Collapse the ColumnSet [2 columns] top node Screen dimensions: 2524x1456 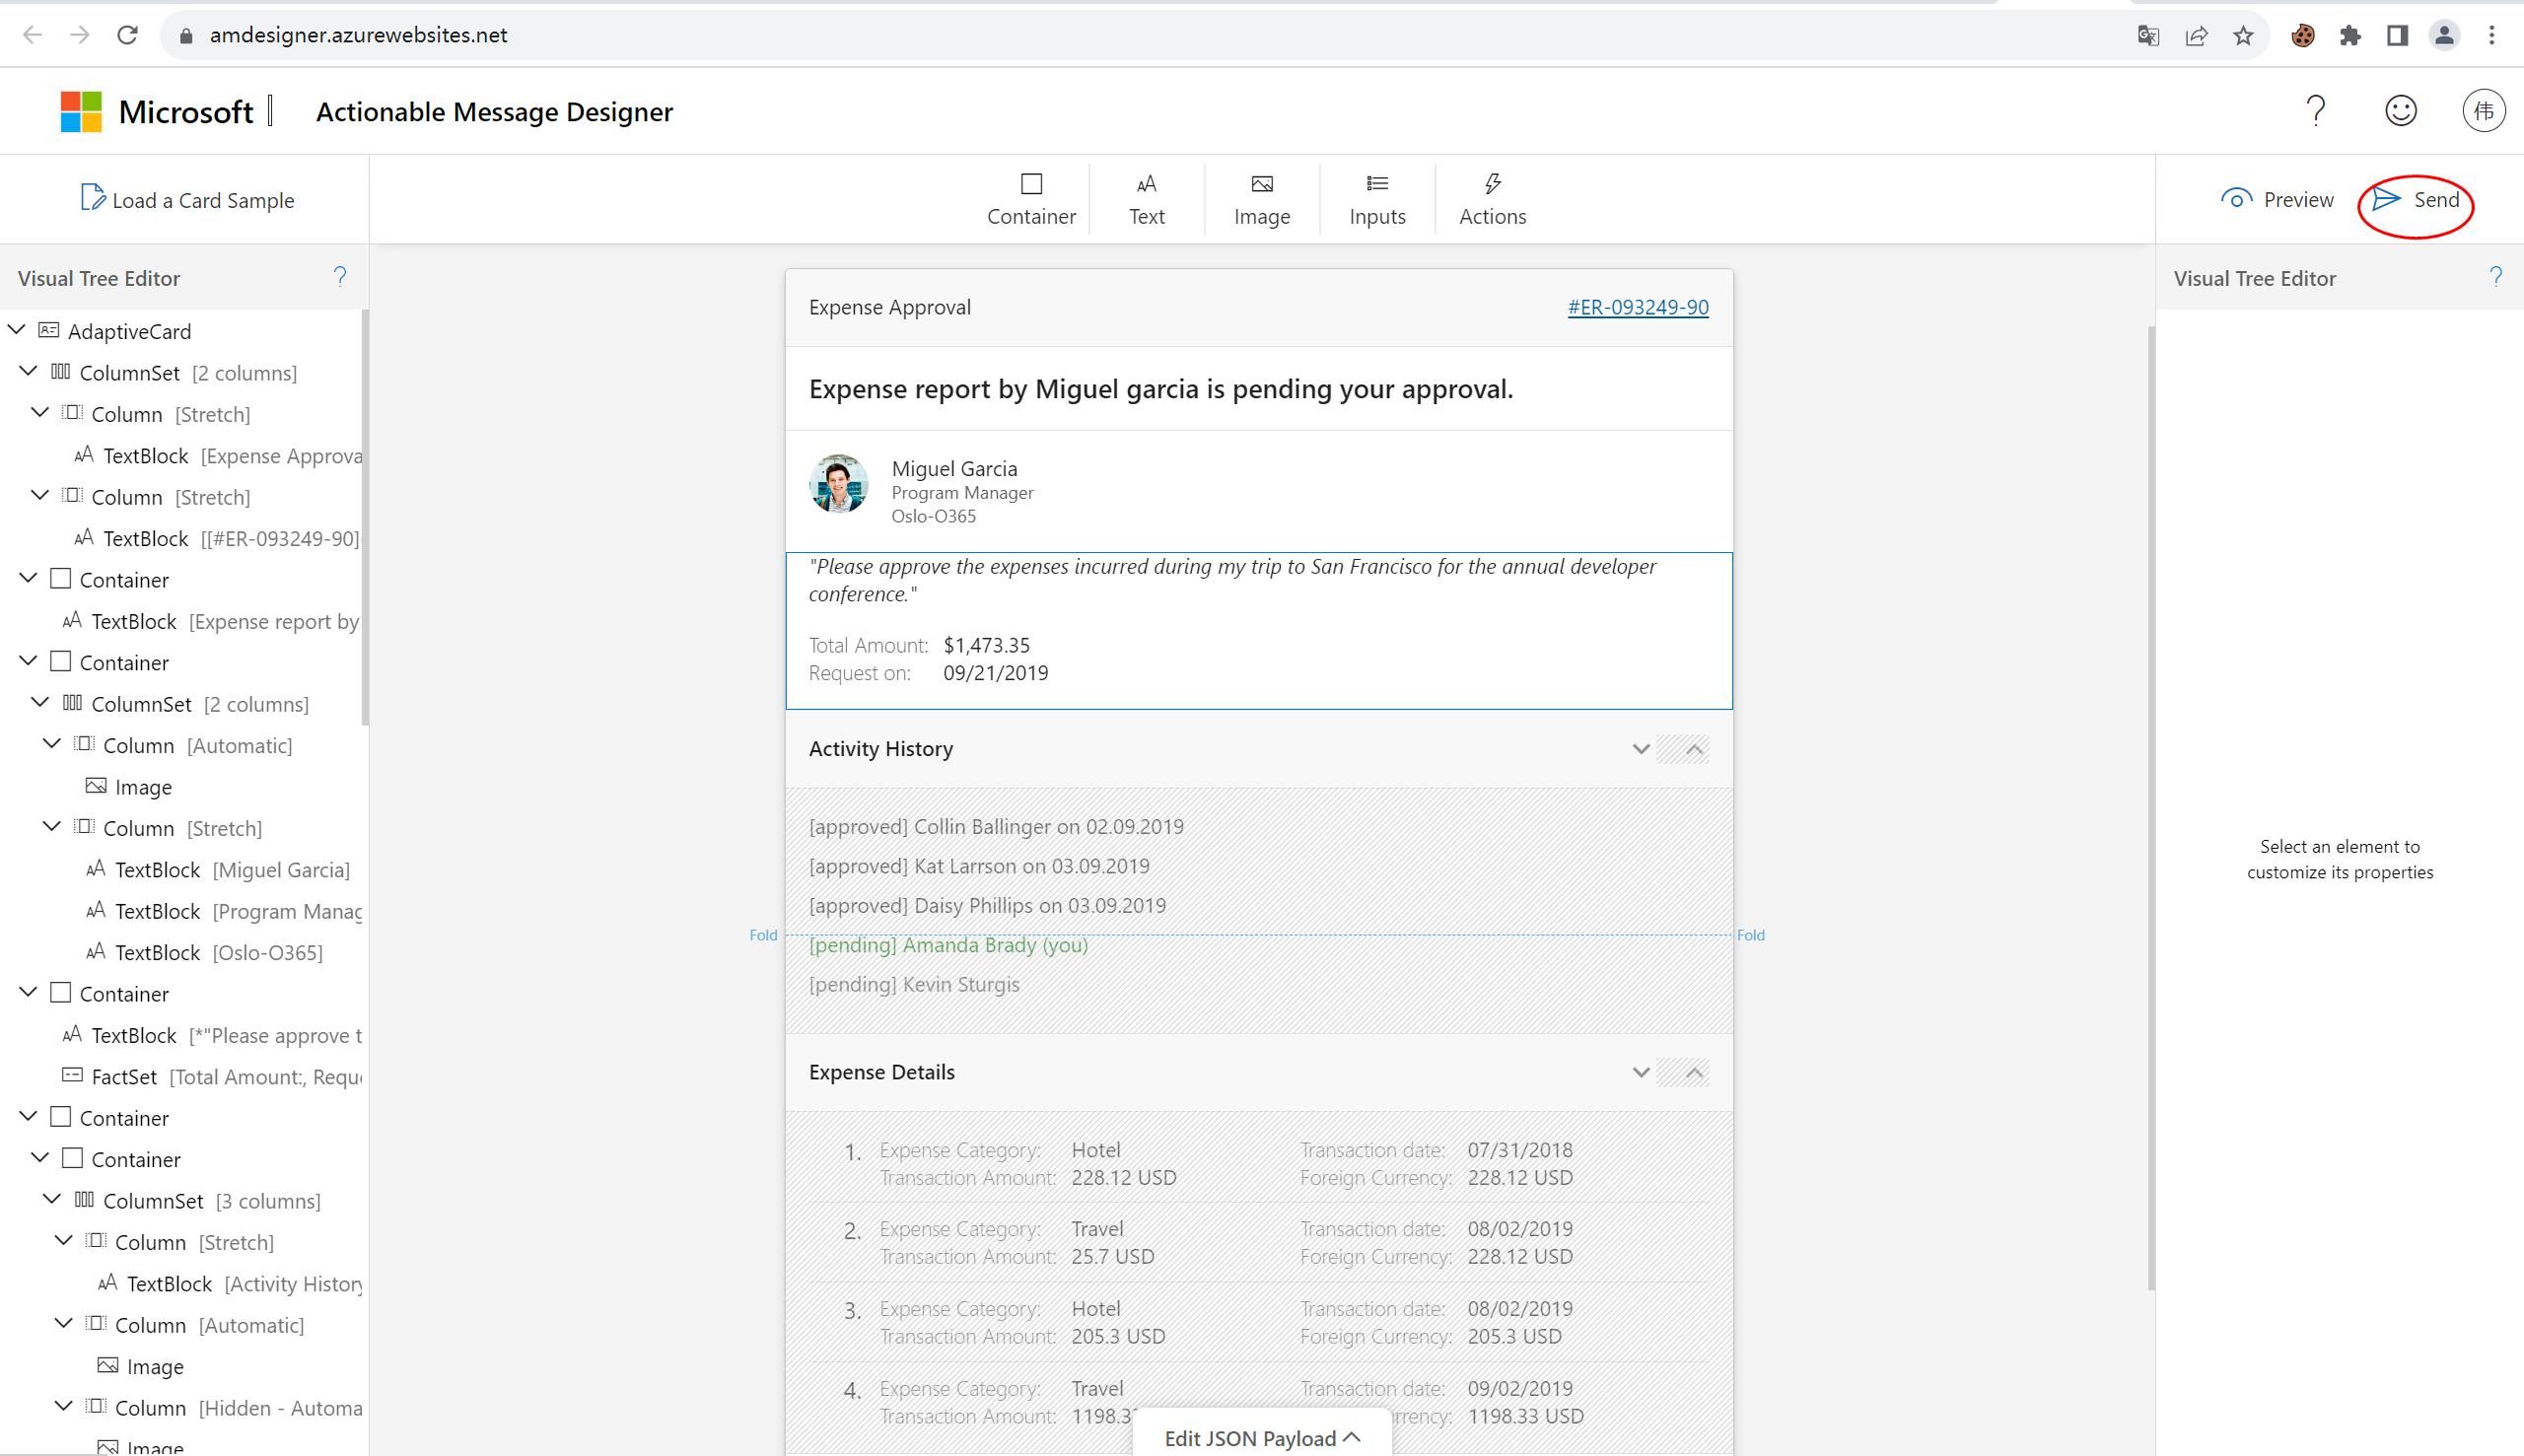[x=29, y=371]
